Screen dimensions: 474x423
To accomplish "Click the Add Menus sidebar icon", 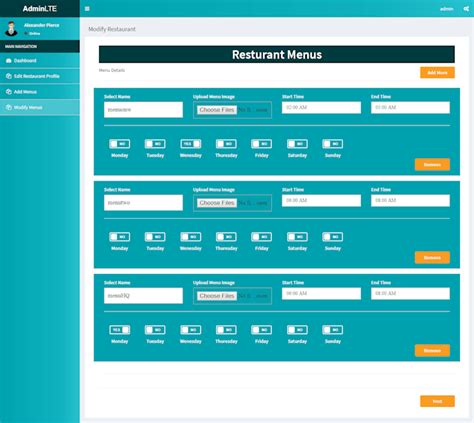I will 9,92.
